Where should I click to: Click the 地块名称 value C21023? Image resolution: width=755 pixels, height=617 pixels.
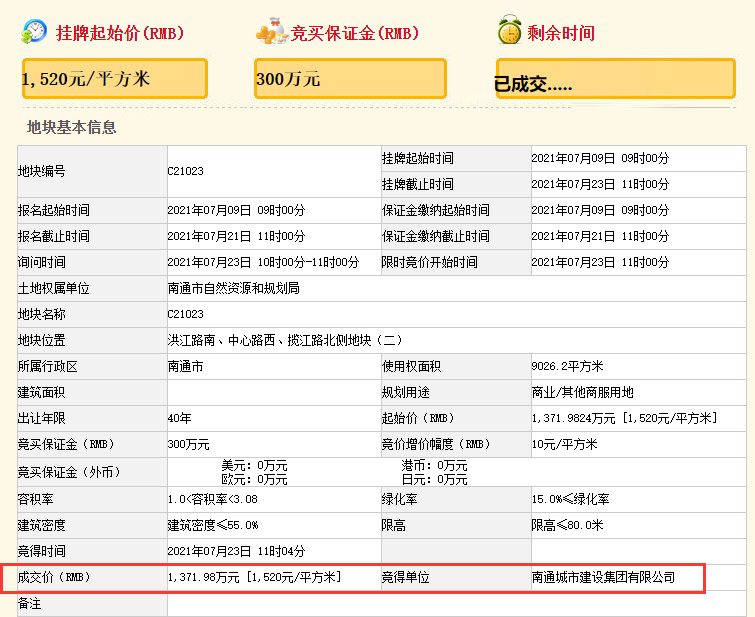185,314
